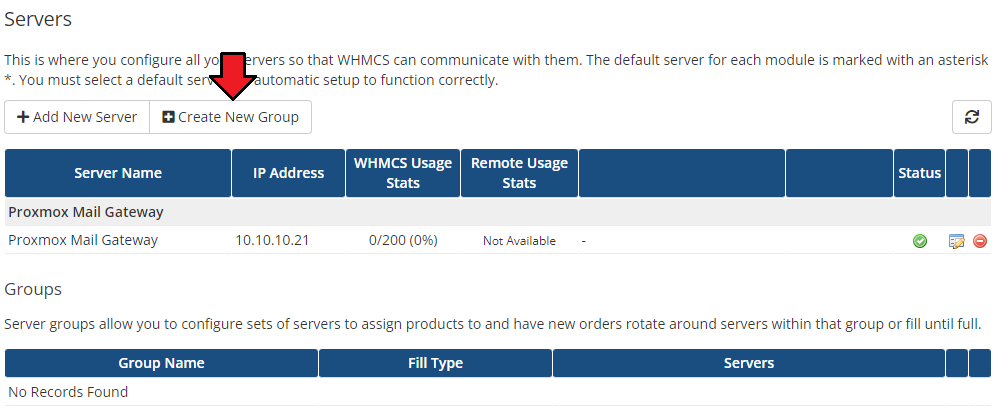
Task: Select the IP address 10.10.10.21
Action: [272, 240]
